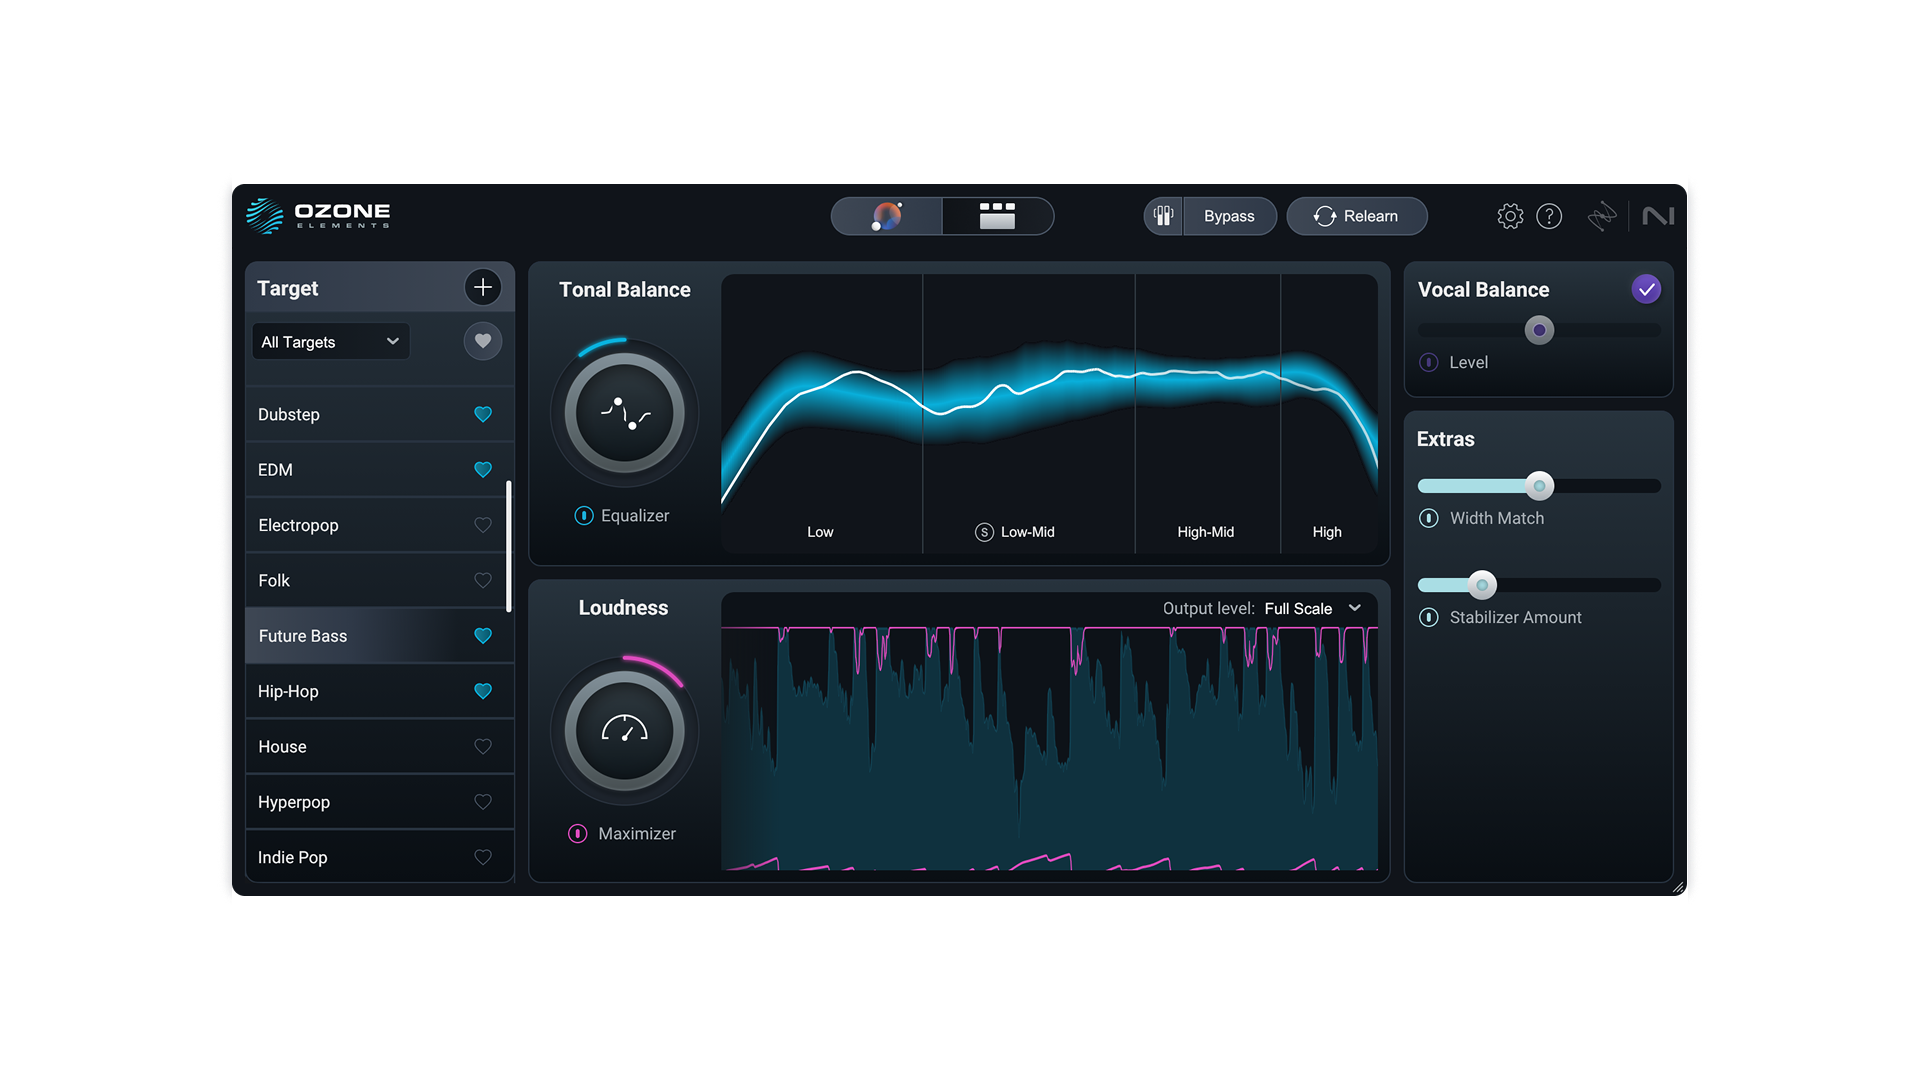Filter targets by favorites heart button
This screenshot has width=1920, height=1080.
click(x=482, y=341)
